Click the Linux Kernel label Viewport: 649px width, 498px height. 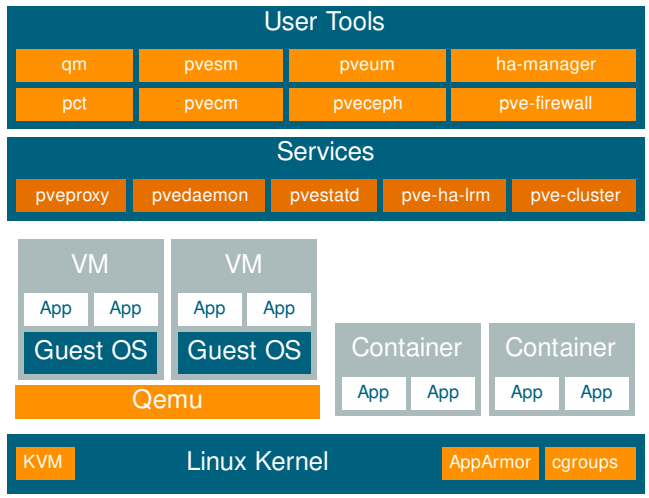click(x=257, y=462)
